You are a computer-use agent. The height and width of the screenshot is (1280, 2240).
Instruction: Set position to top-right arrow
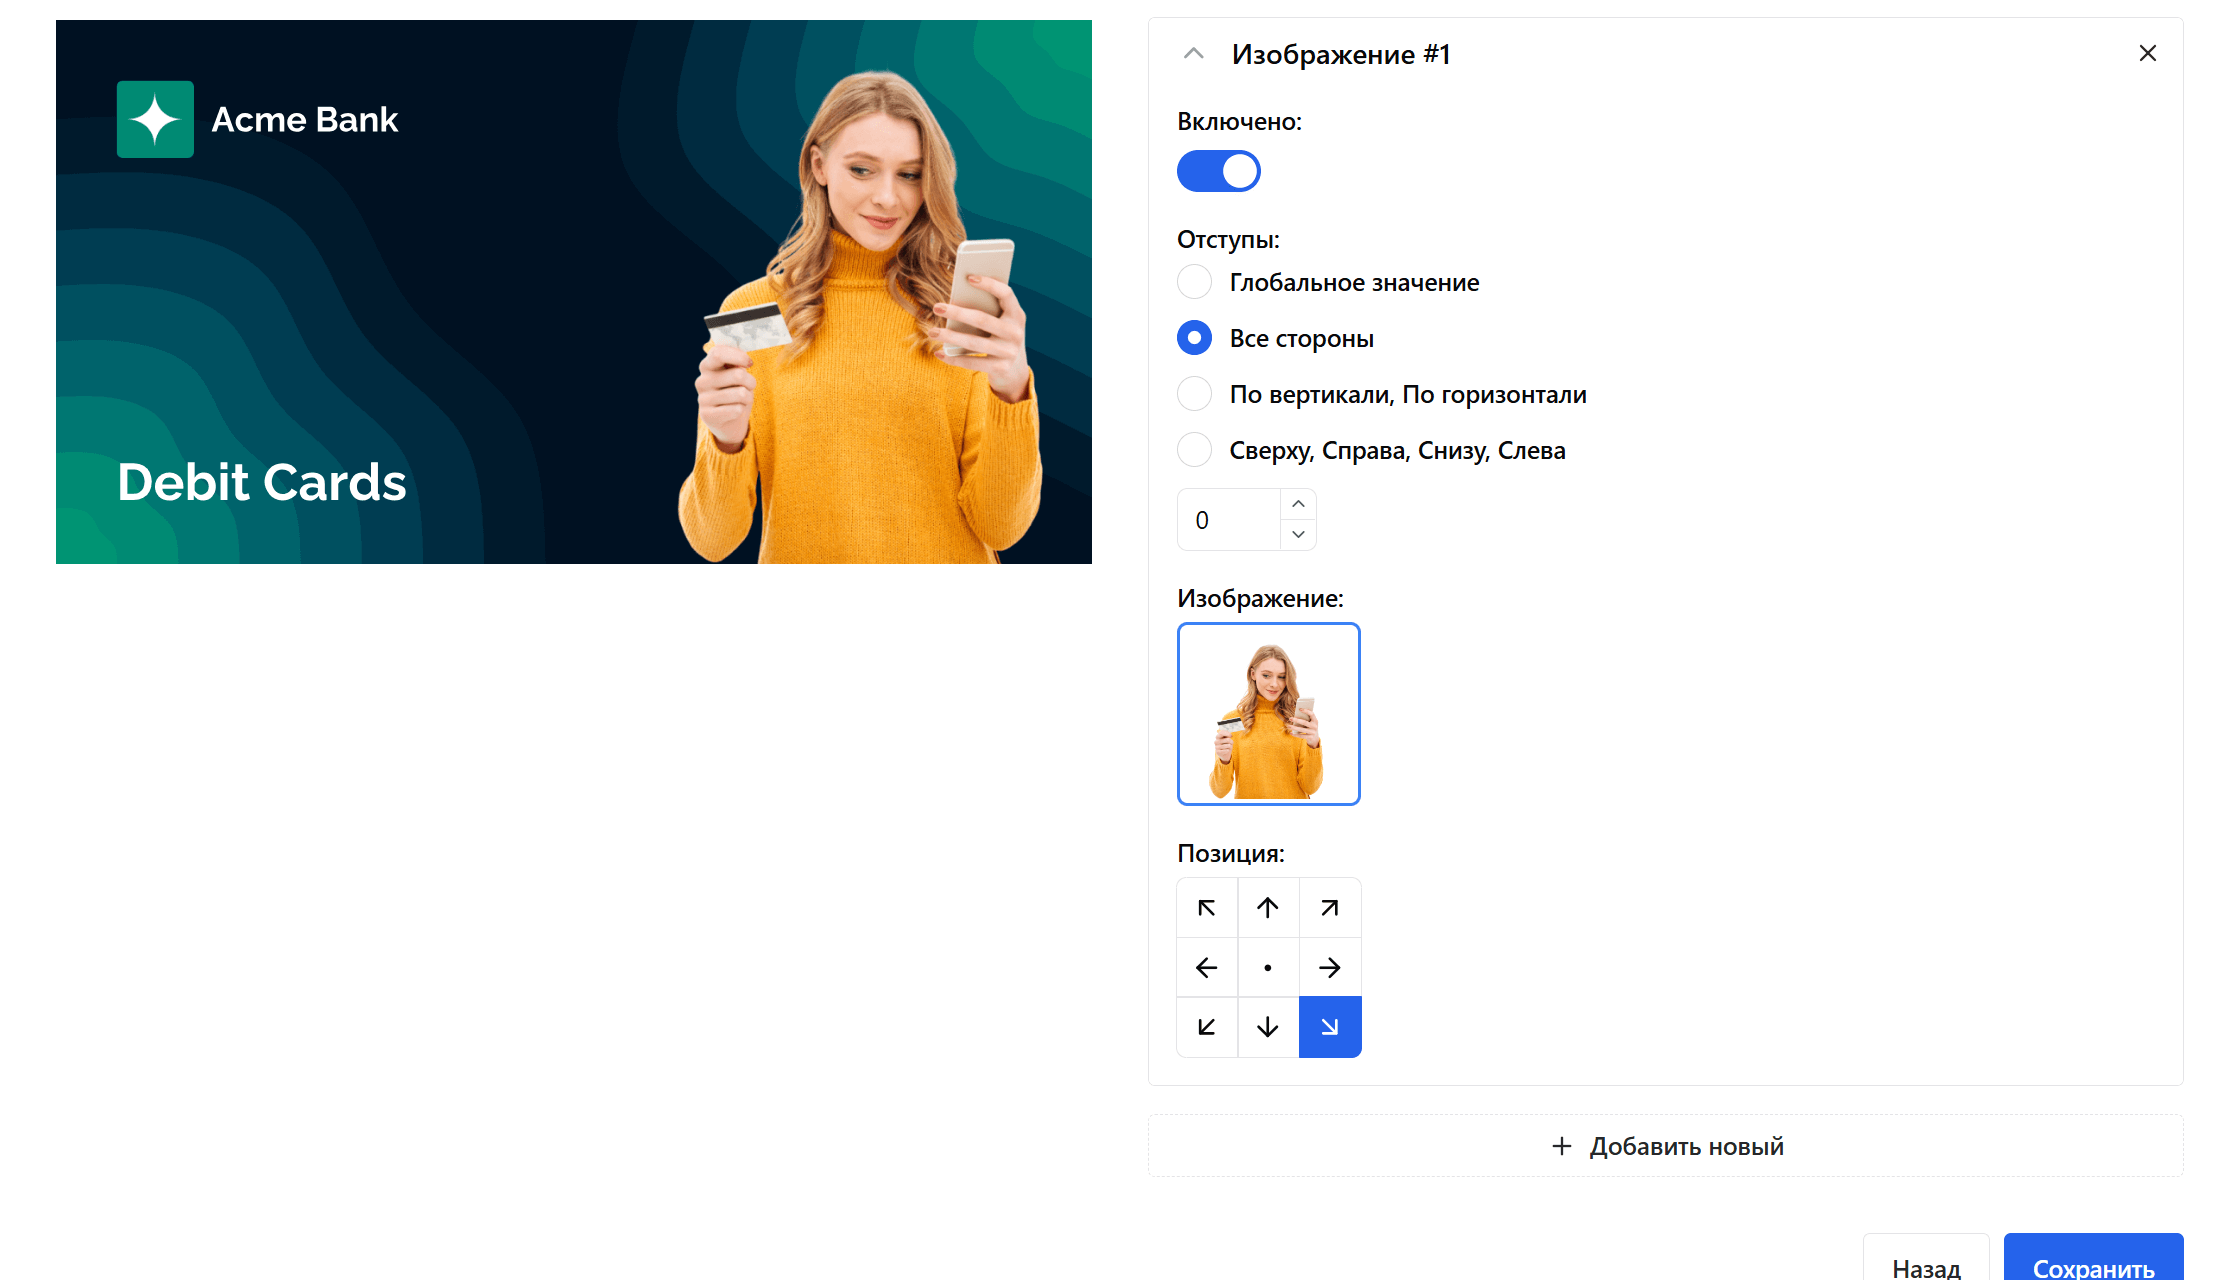coord(1329,908)
